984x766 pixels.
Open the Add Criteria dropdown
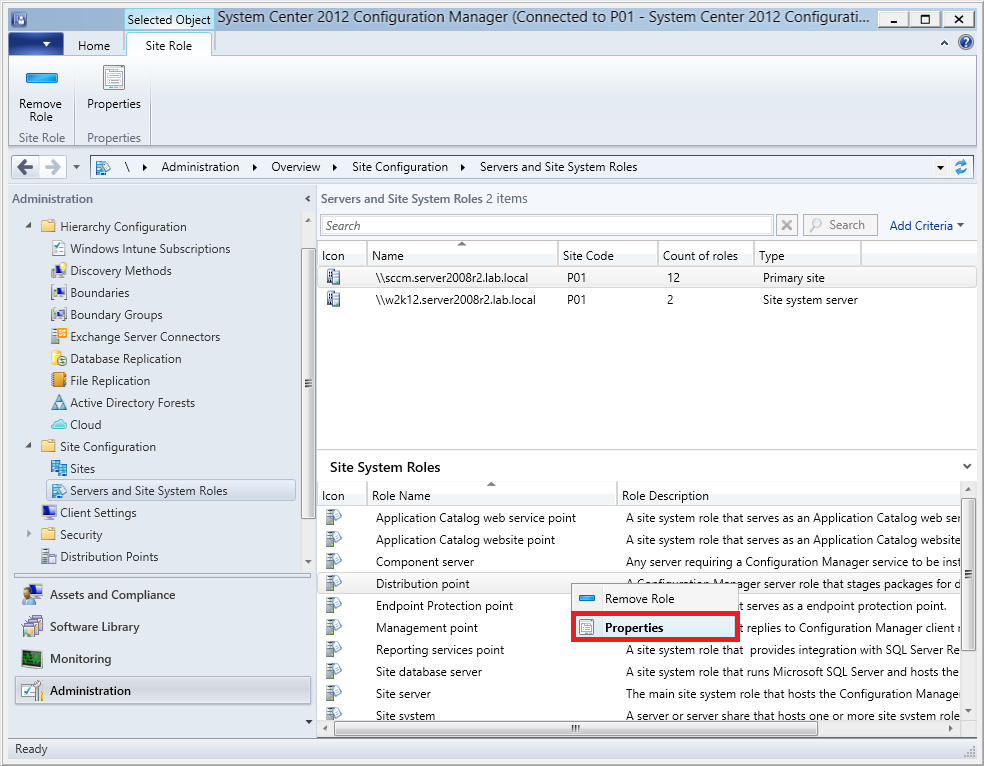[x=926, y=226]
